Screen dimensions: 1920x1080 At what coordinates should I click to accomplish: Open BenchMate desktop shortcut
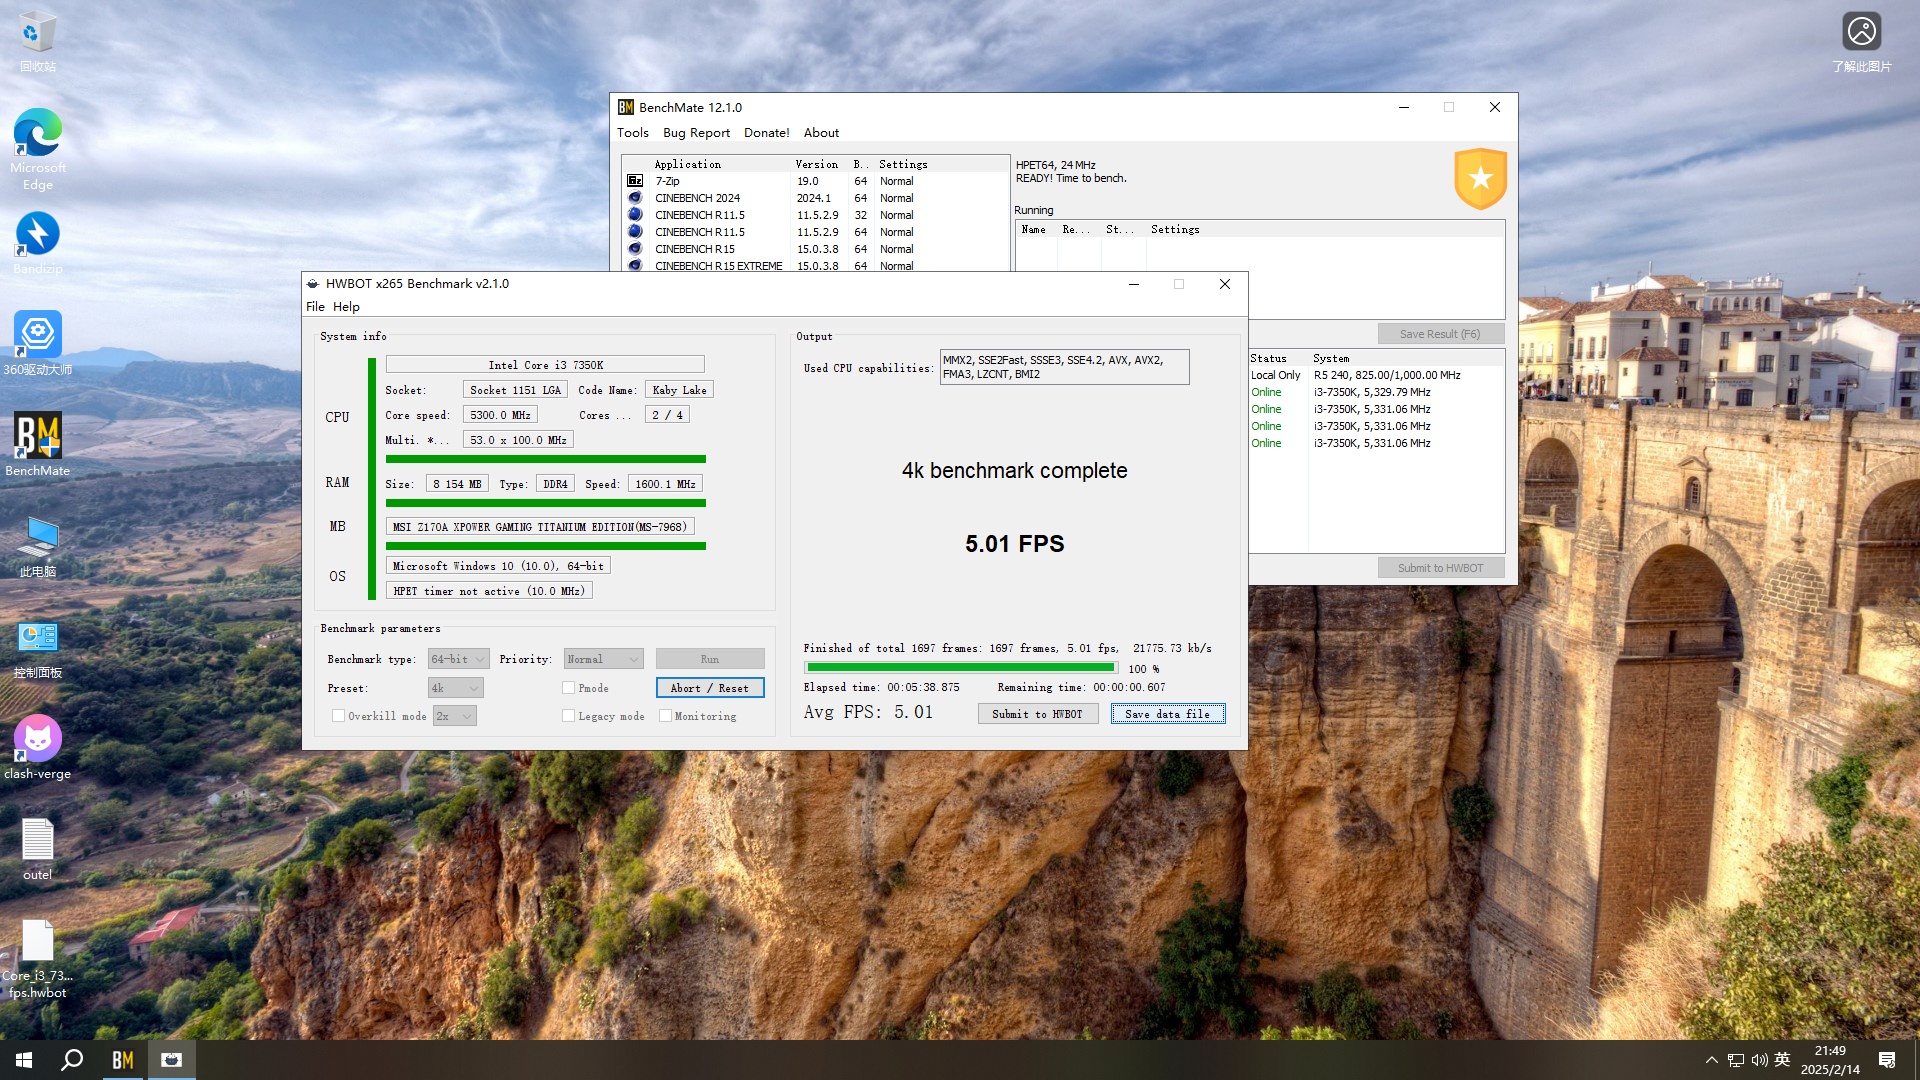(37, 444)
